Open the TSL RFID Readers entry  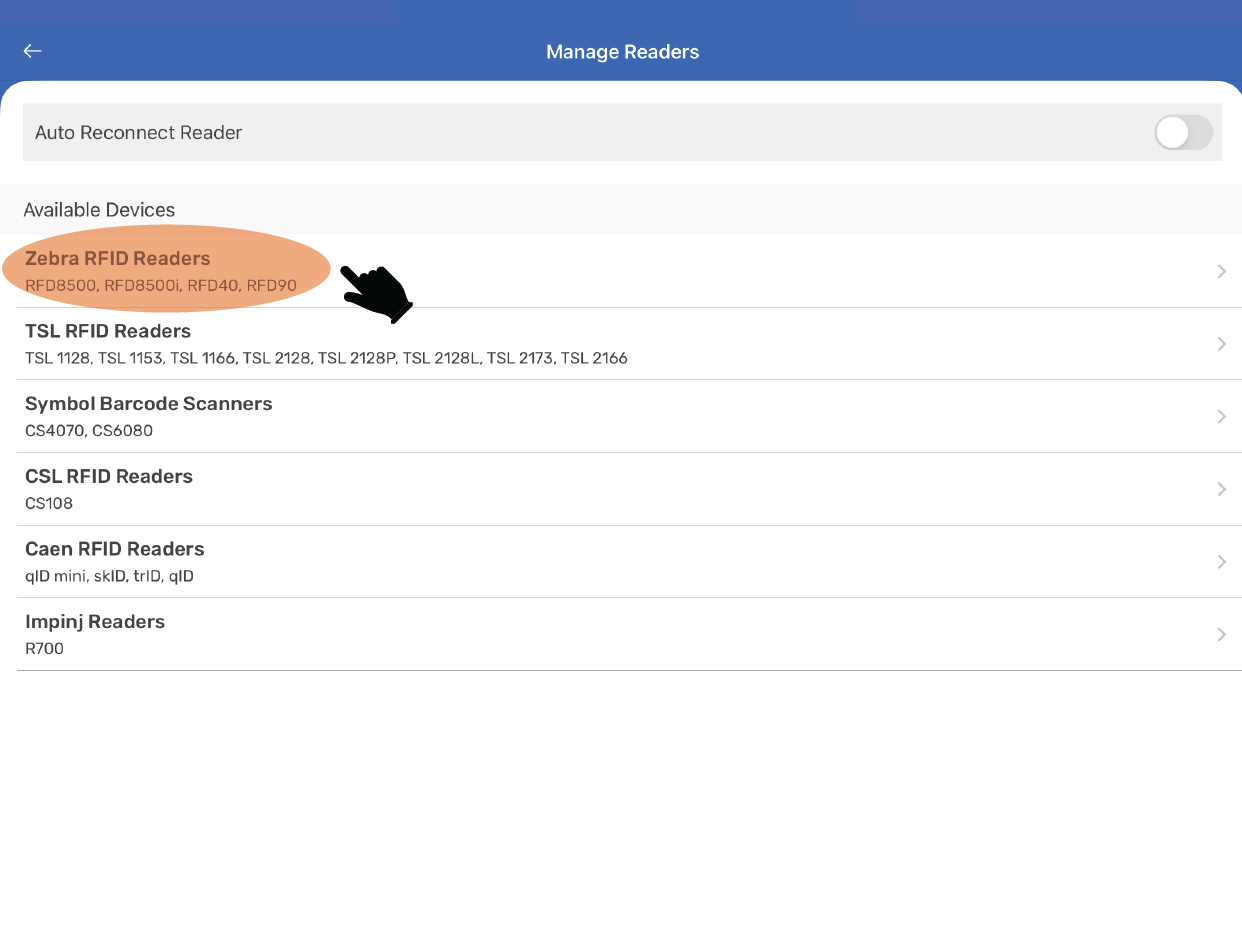tap(108, 331)
